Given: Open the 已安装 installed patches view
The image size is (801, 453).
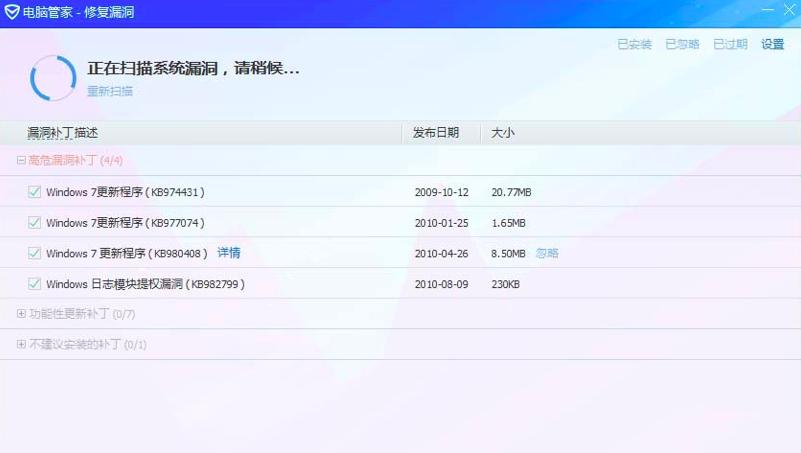Looking at the screenshot, I should click(x=634, y=44).
